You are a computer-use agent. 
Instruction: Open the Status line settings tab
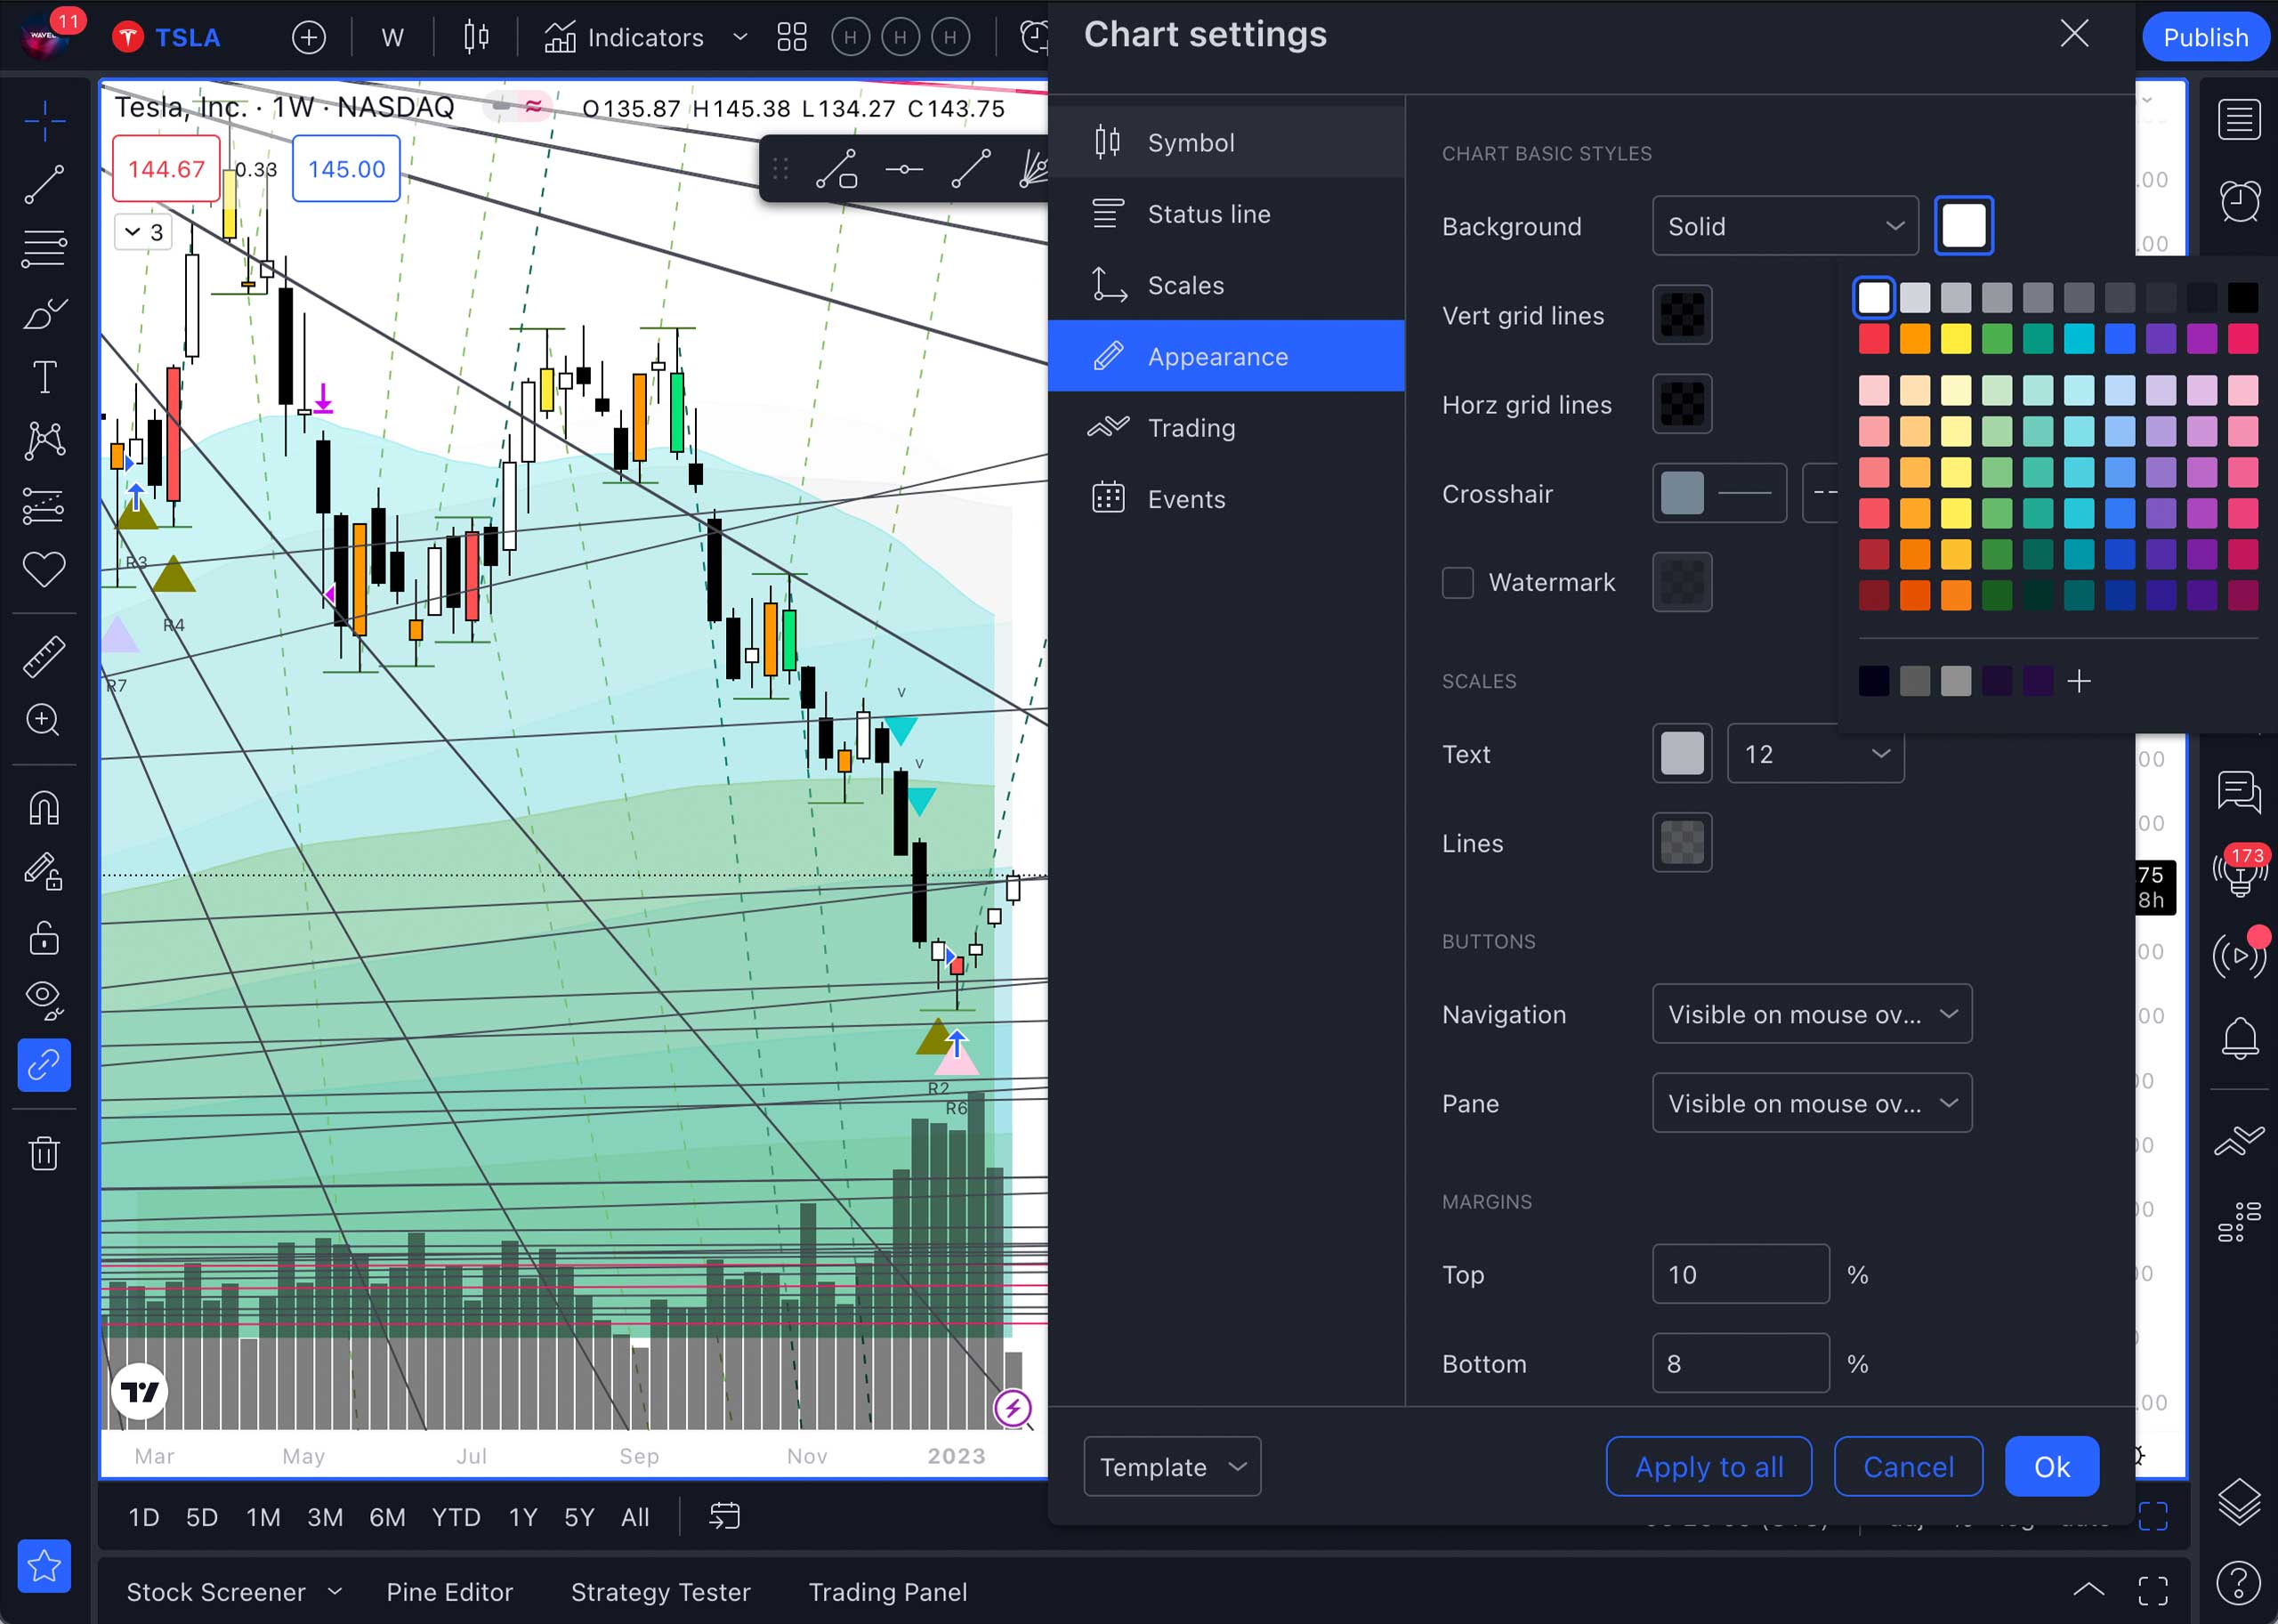click(1226, 213)
